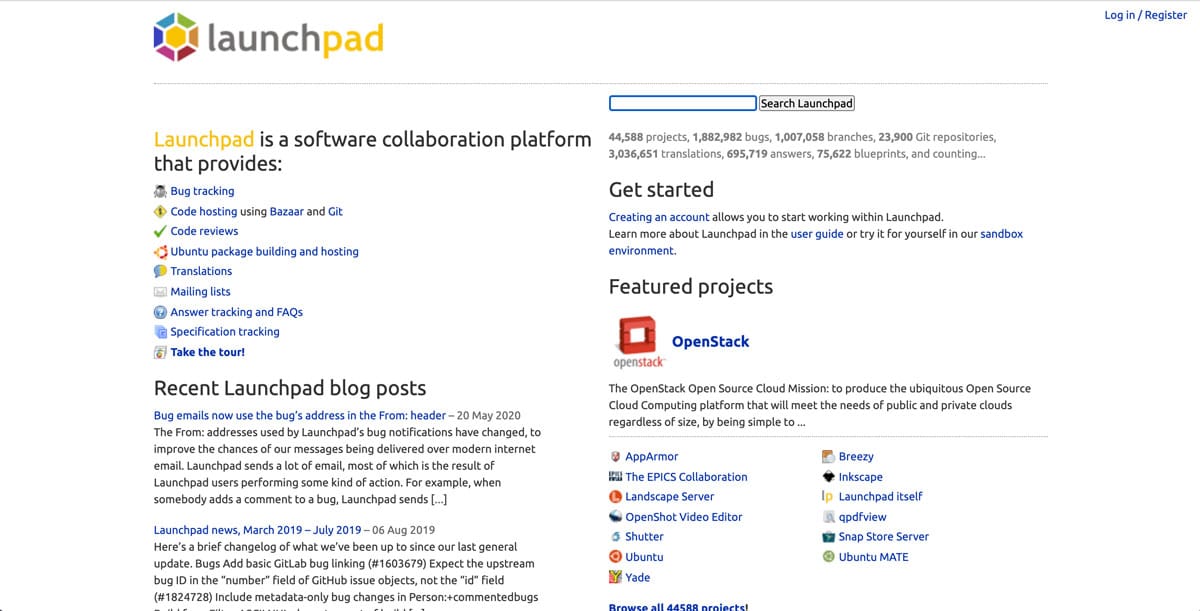The height and width of the screenshot is (611, 1200).
Task: Click the Launchpad itself 'lp' icon
Action: (828, 497)
